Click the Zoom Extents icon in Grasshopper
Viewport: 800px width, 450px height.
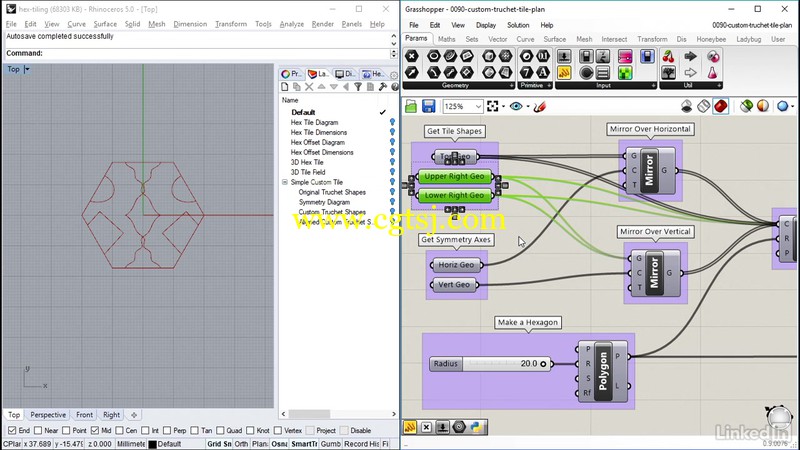pos(492,106)
